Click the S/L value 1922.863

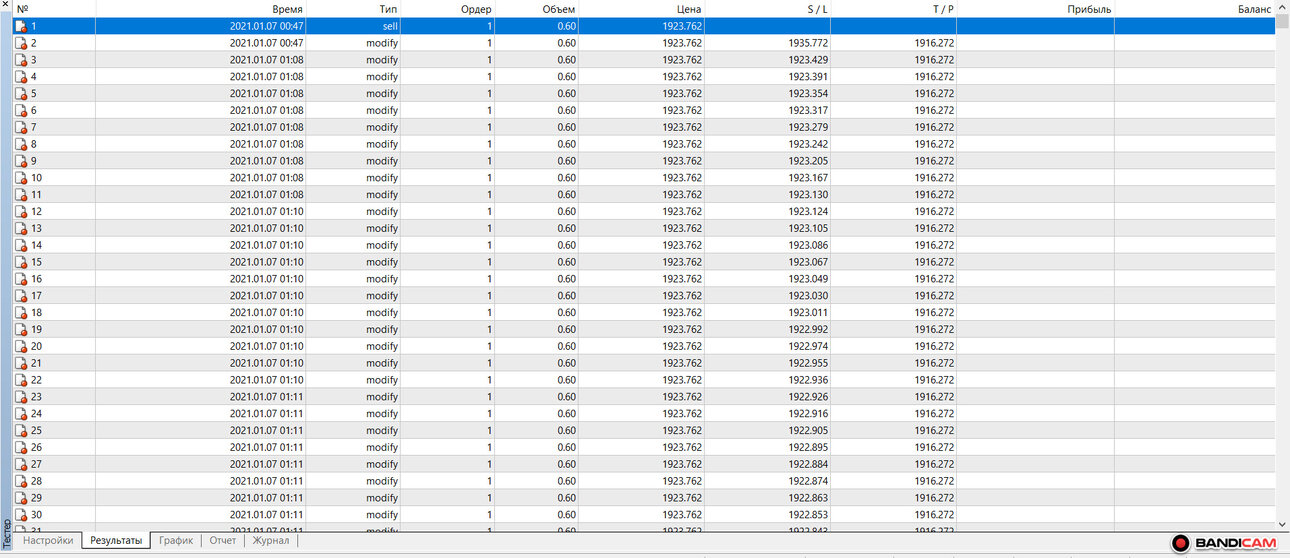808,498
